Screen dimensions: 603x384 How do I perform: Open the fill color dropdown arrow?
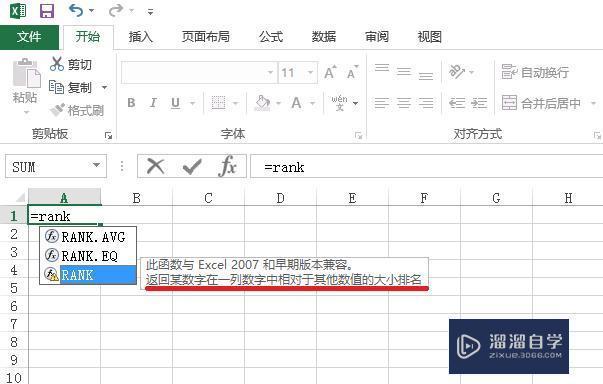tap(278, 103)
